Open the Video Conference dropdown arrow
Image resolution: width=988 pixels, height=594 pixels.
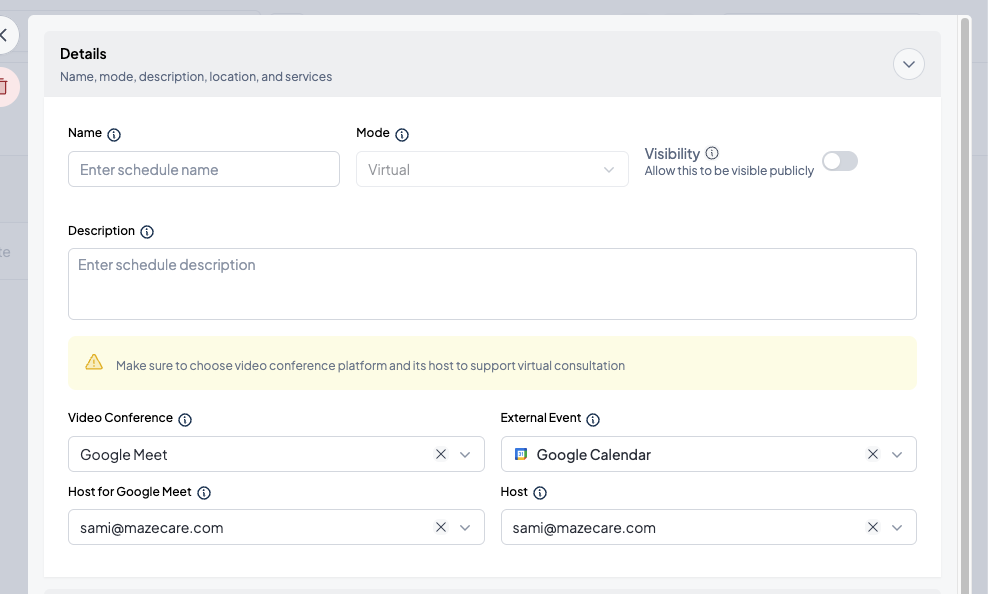[465, 455]
